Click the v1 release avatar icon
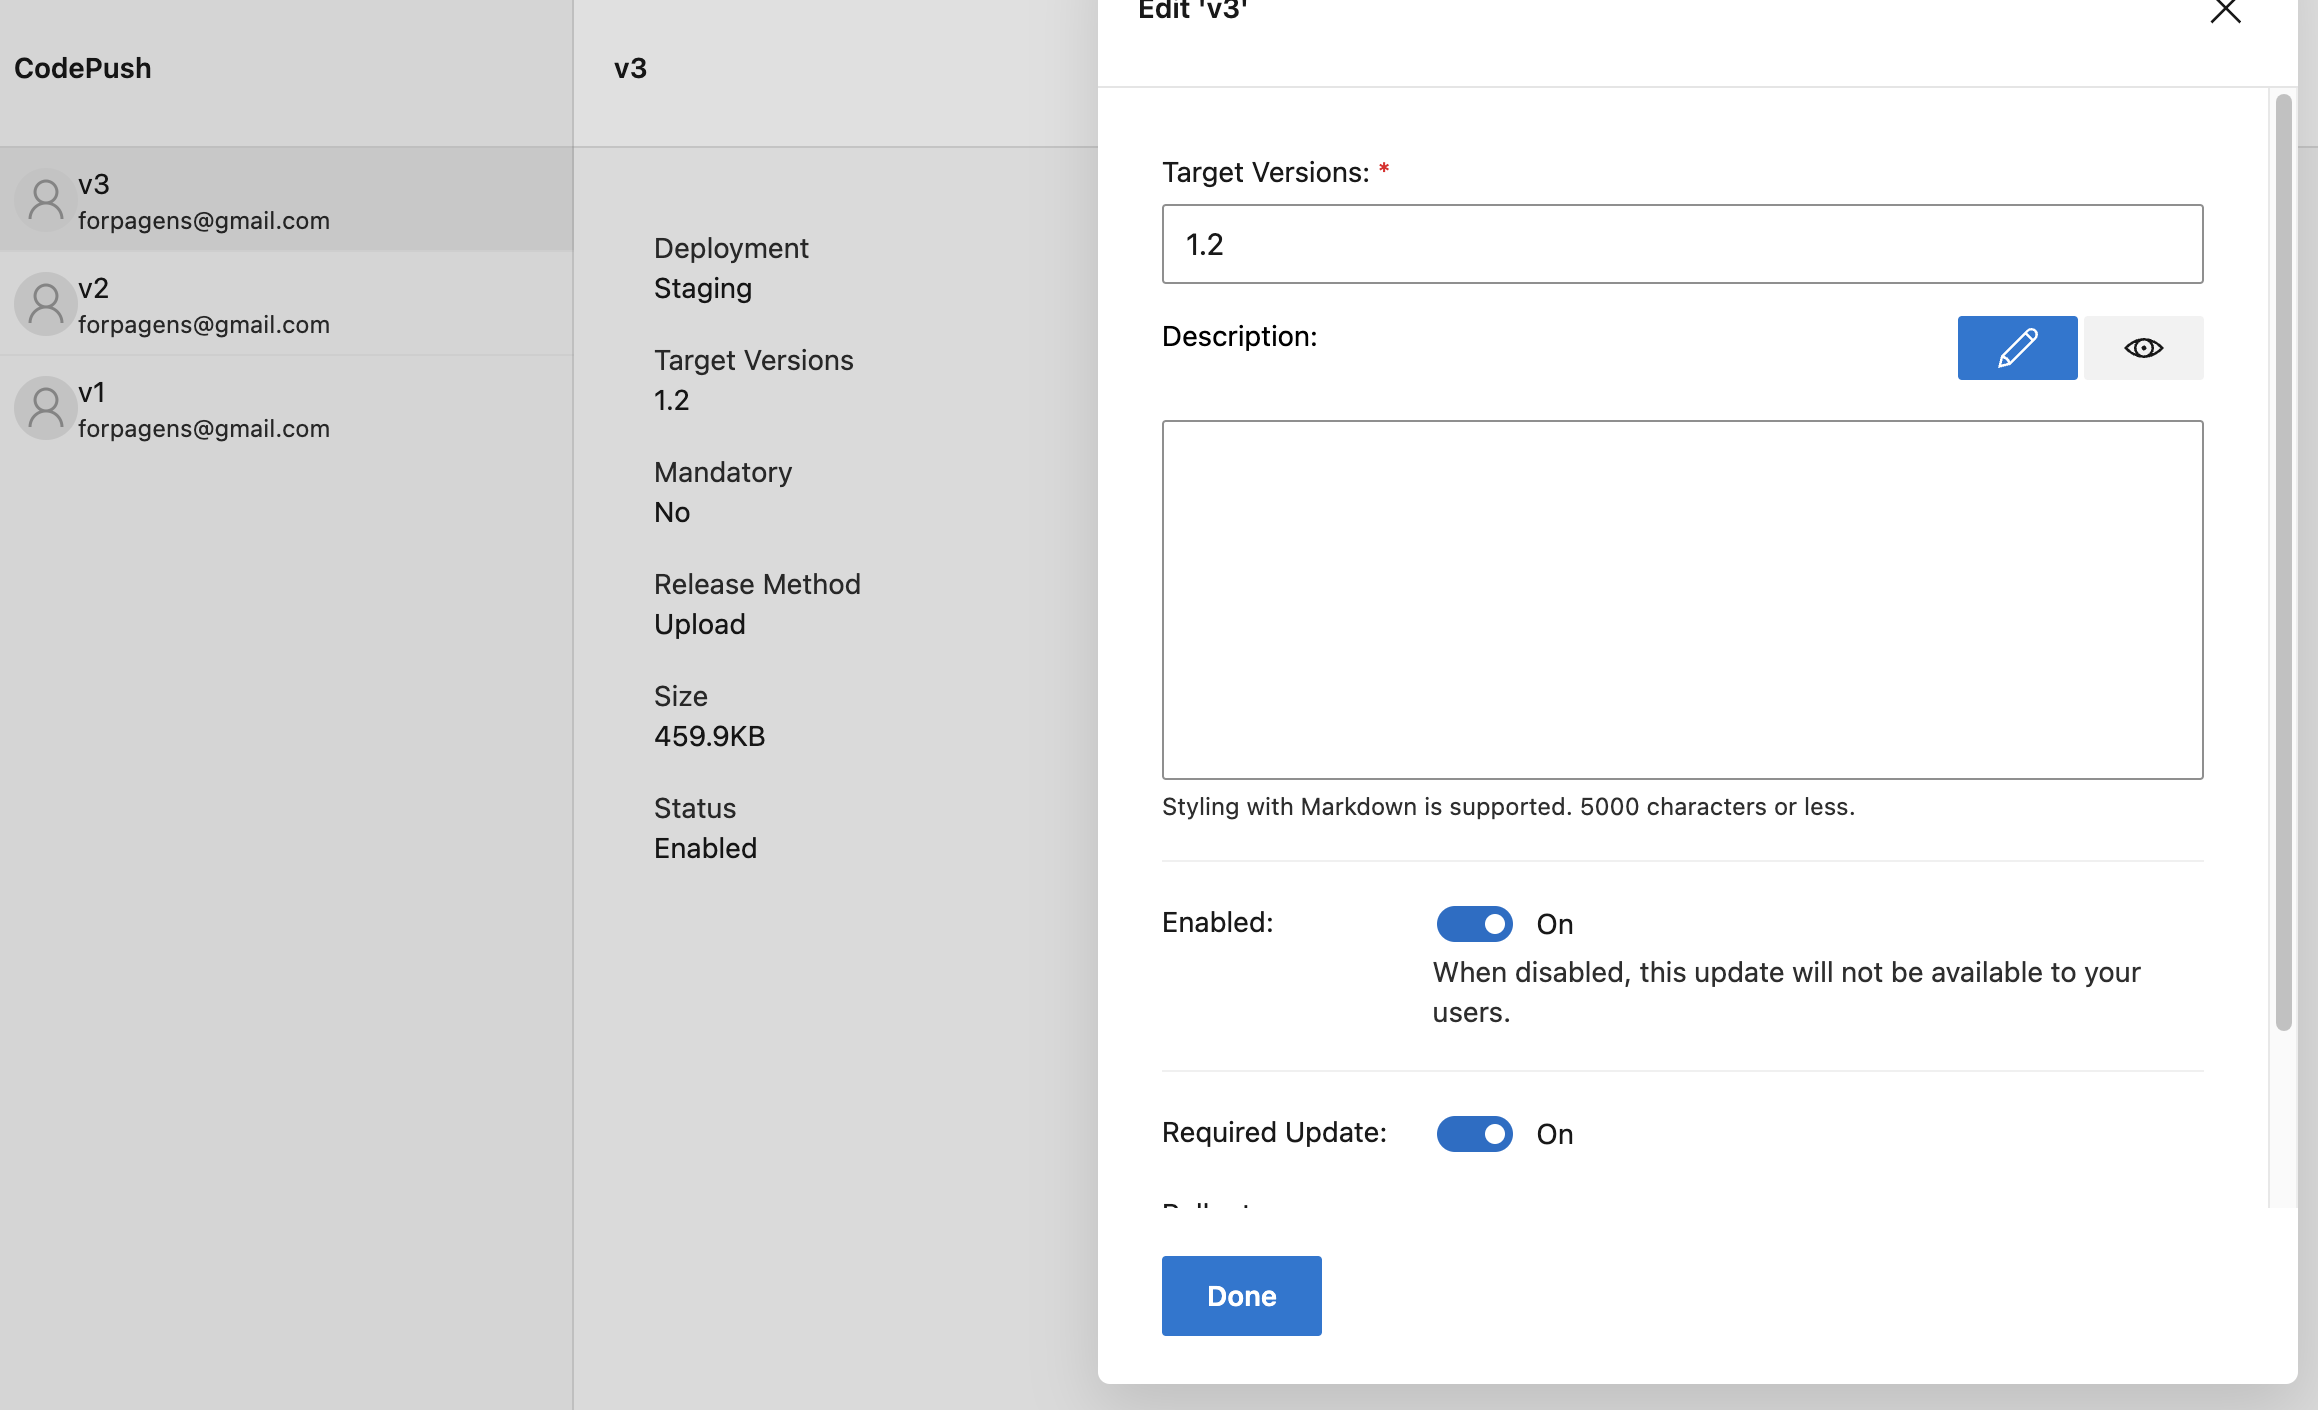2318x1410 pixels. [45, 408]
